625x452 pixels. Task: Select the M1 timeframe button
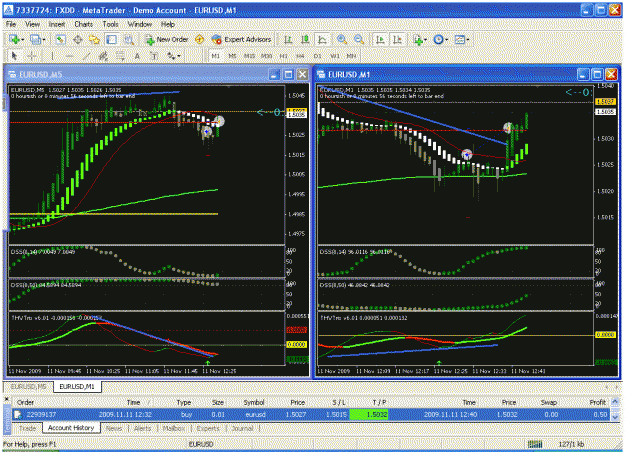click(216, 56)
